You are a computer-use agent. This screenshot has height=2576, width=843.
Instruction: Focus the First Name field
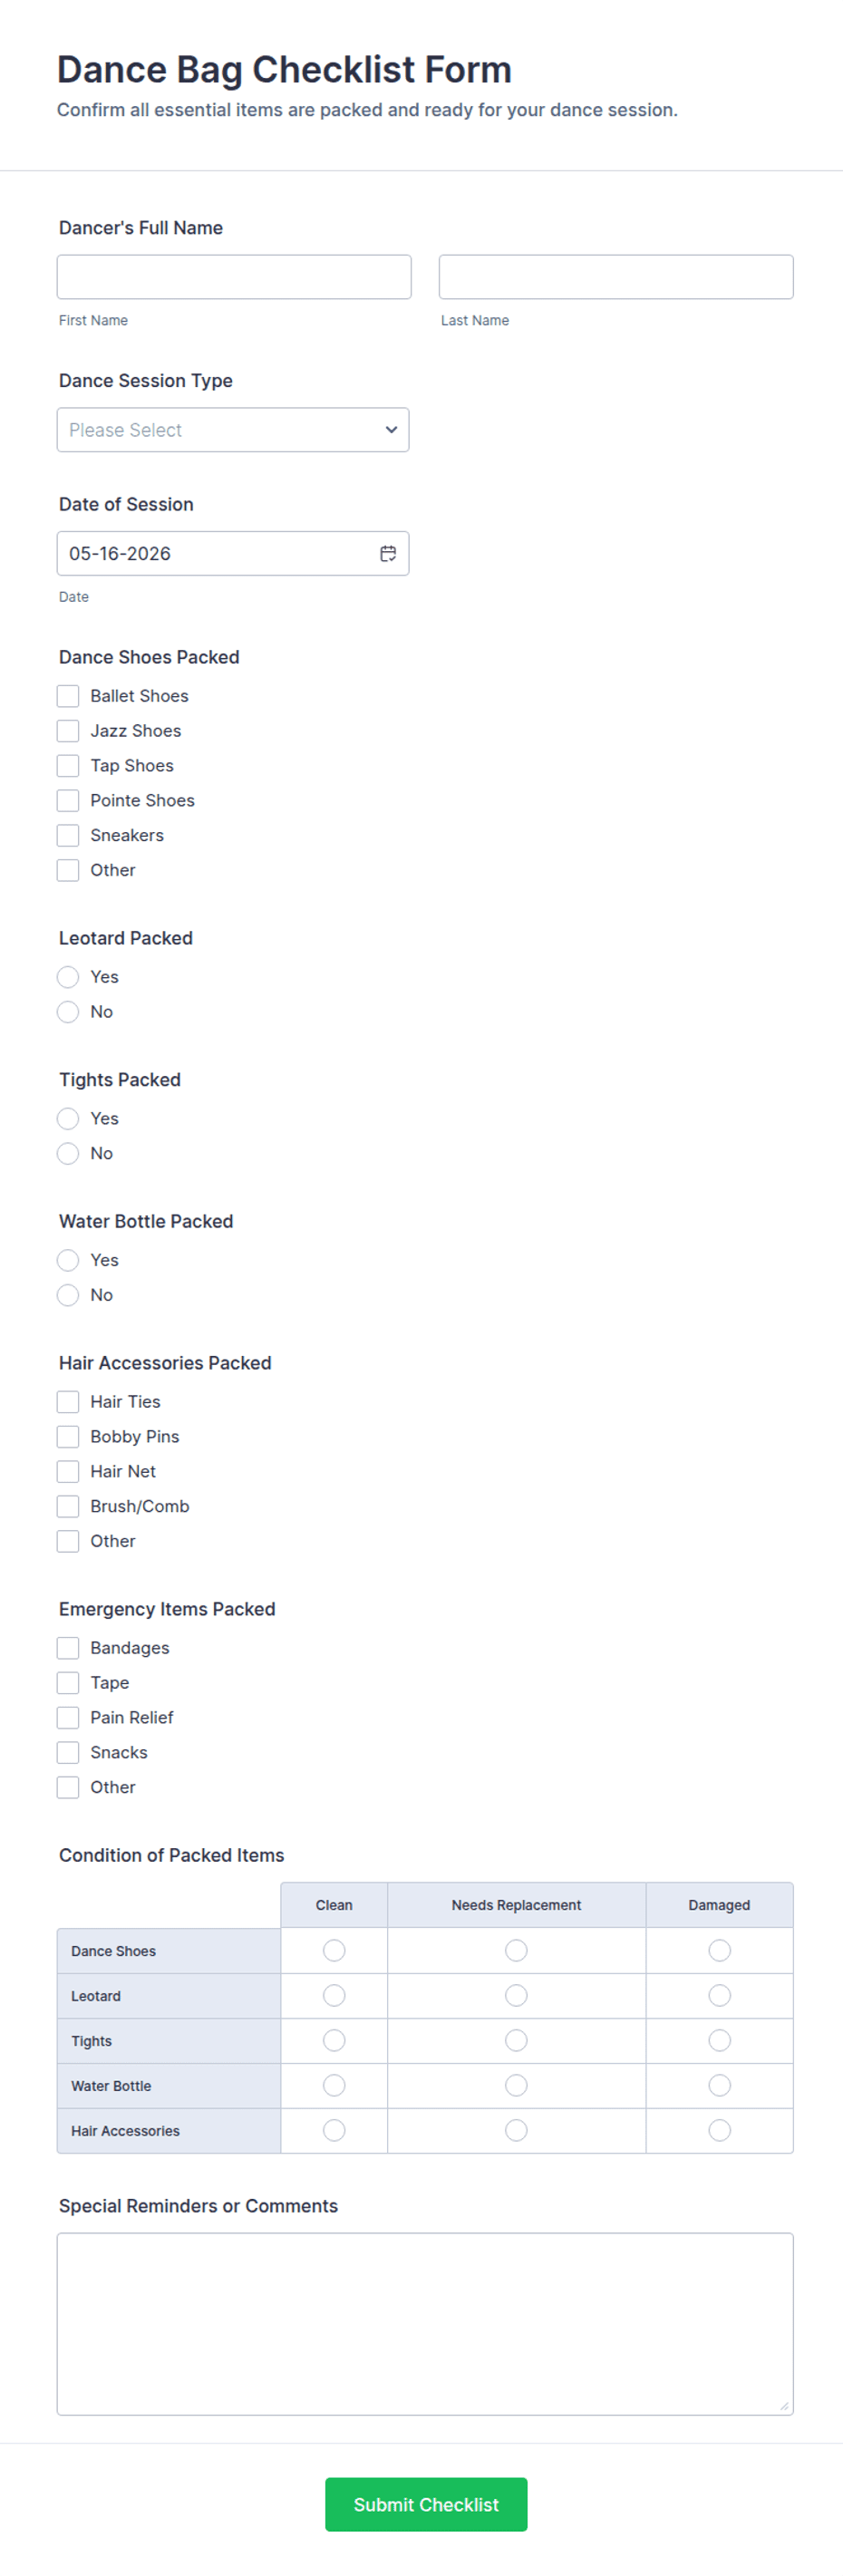[x=234, y=277]
